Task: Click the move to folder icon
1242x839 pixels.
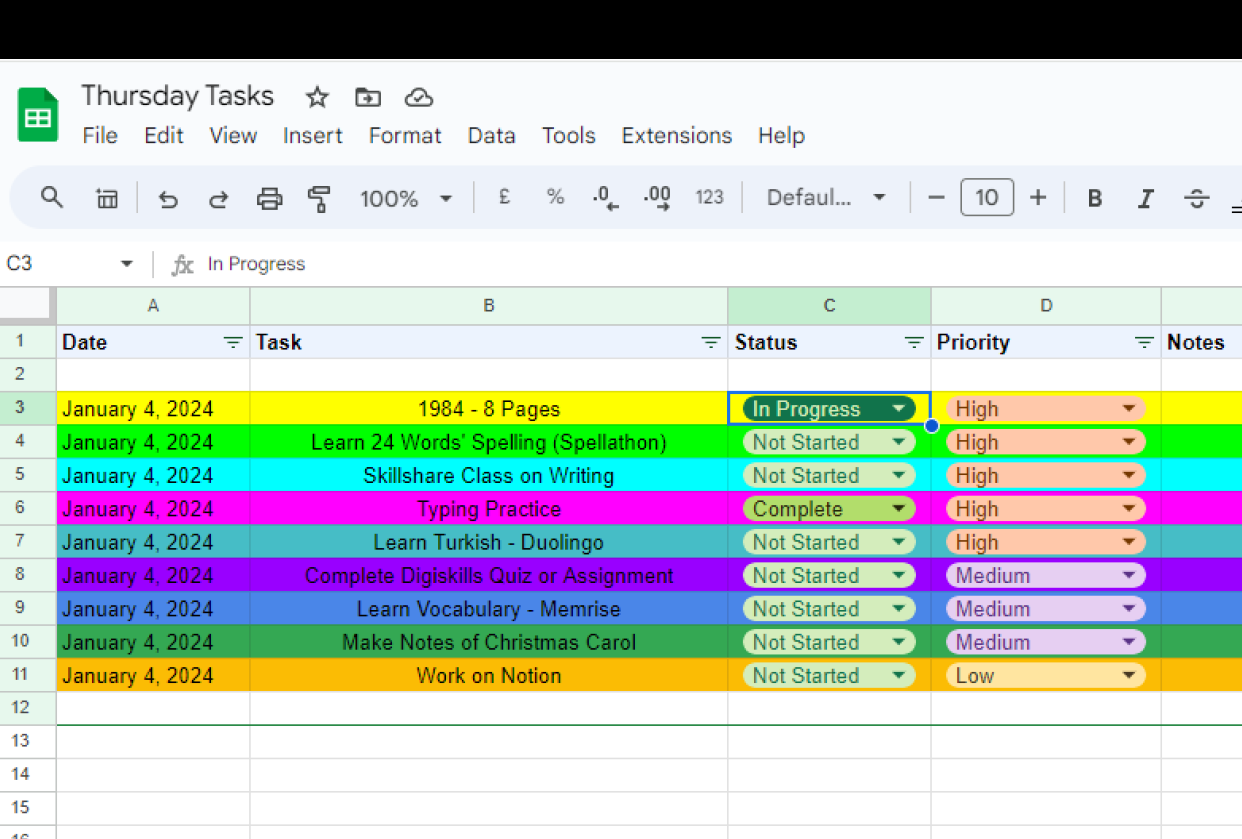Action: click(x=368, y=97)
